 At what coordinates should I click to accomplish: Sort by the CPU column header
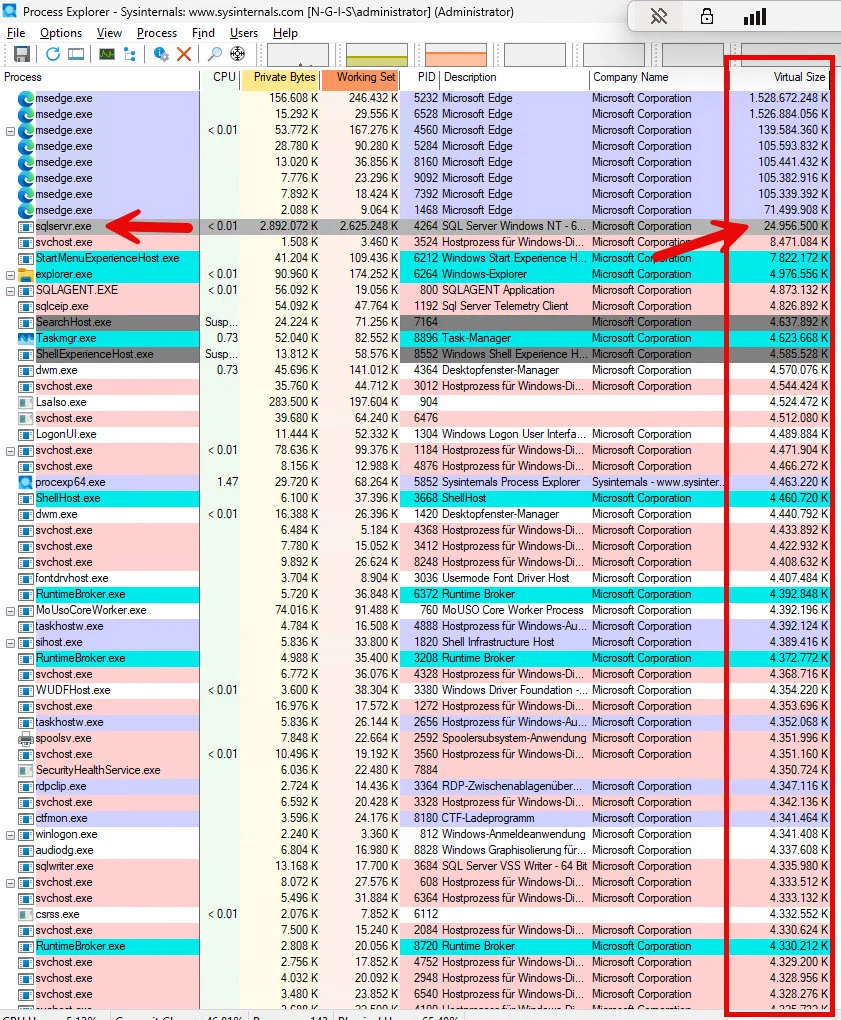[x=220, y=77]
